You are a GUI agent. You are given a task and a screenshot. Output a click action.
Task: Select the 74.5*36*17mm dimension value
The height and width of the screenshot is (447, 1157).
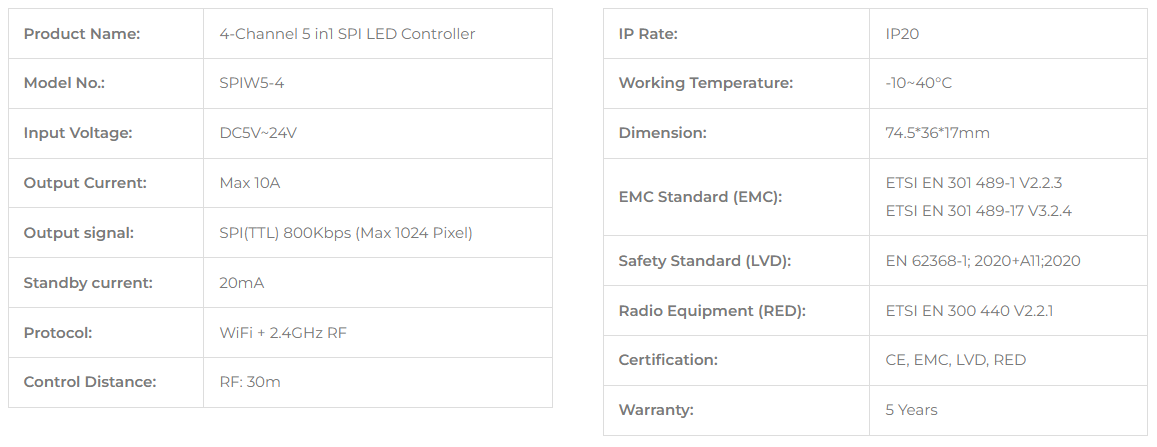click(x=937, y=133)
